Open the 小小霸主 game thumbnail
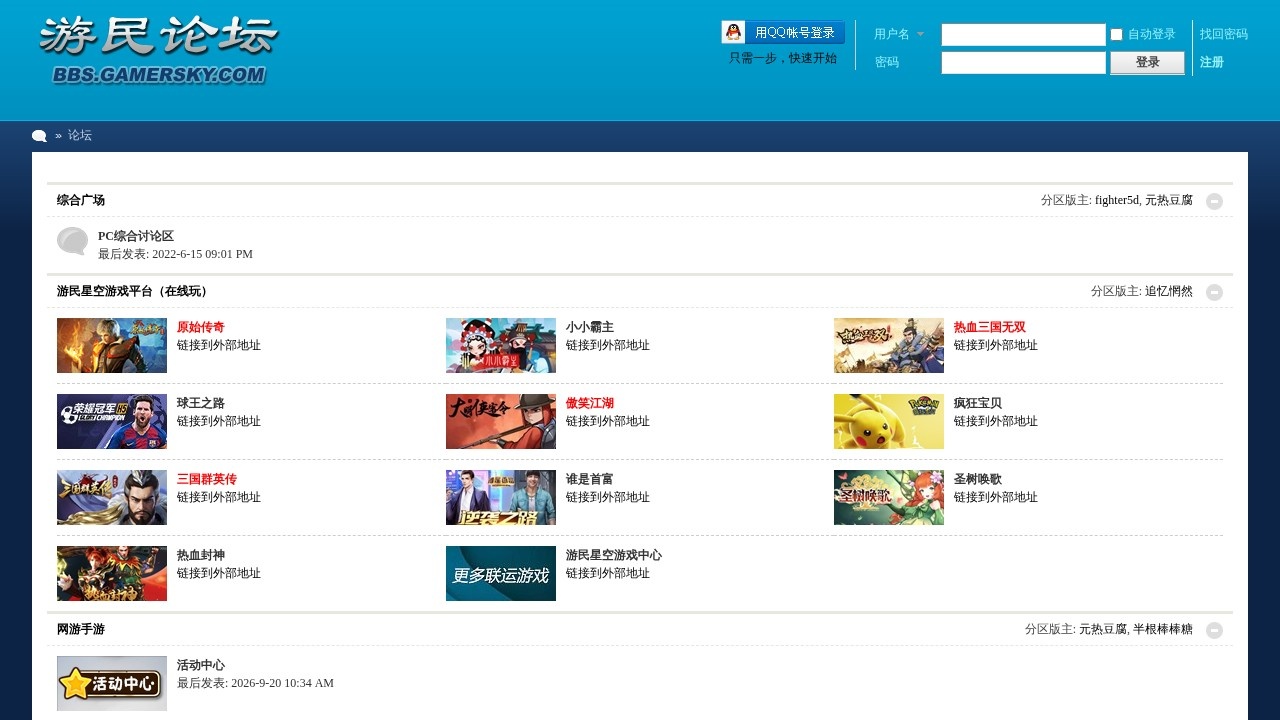 pyautogui.click(x=501, y=345)
